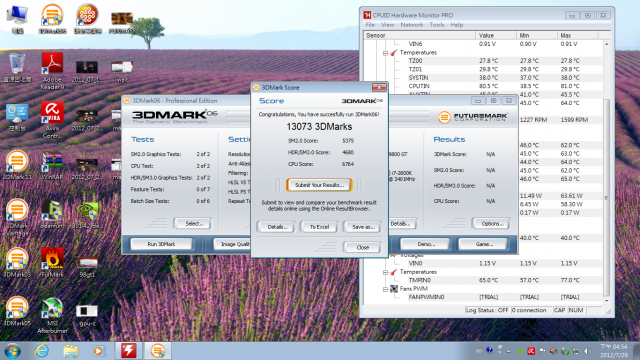Image resolution: width=640 pixels, height=360 pixels.
Task: Select the WinRAR desktop icon
Action: pyautogui.click(x=52, y=165)
